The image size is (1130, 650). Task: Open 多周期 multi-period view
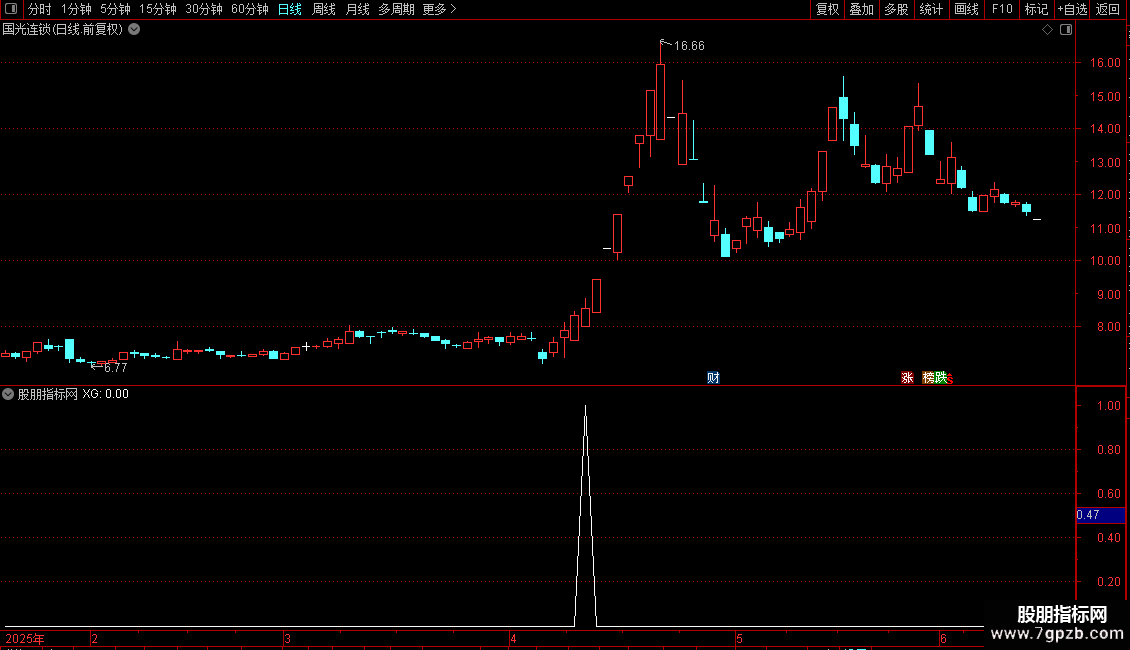(x=396, y=9)
